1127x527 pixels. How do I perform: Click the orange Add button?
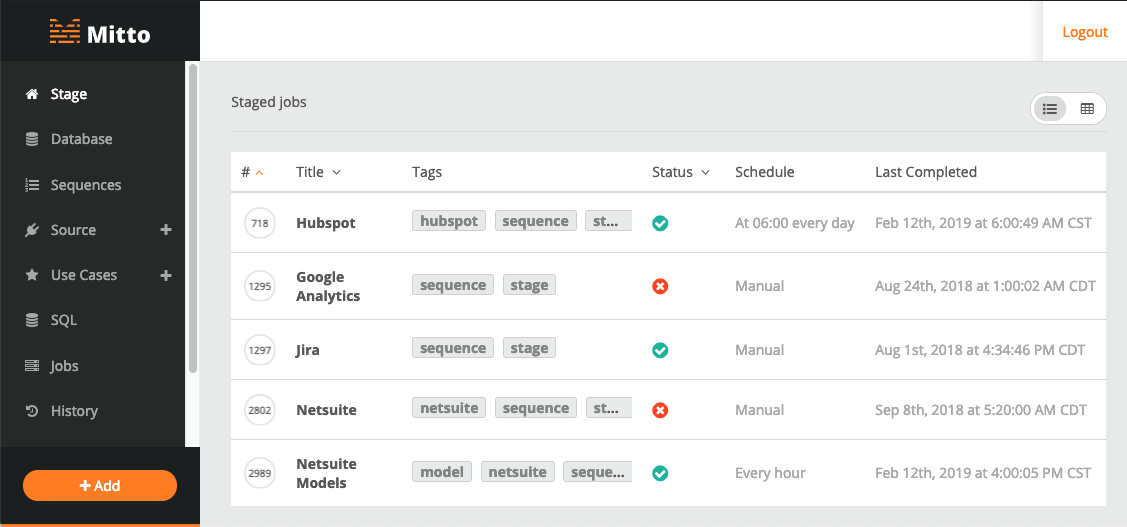[x=100, y=485]
